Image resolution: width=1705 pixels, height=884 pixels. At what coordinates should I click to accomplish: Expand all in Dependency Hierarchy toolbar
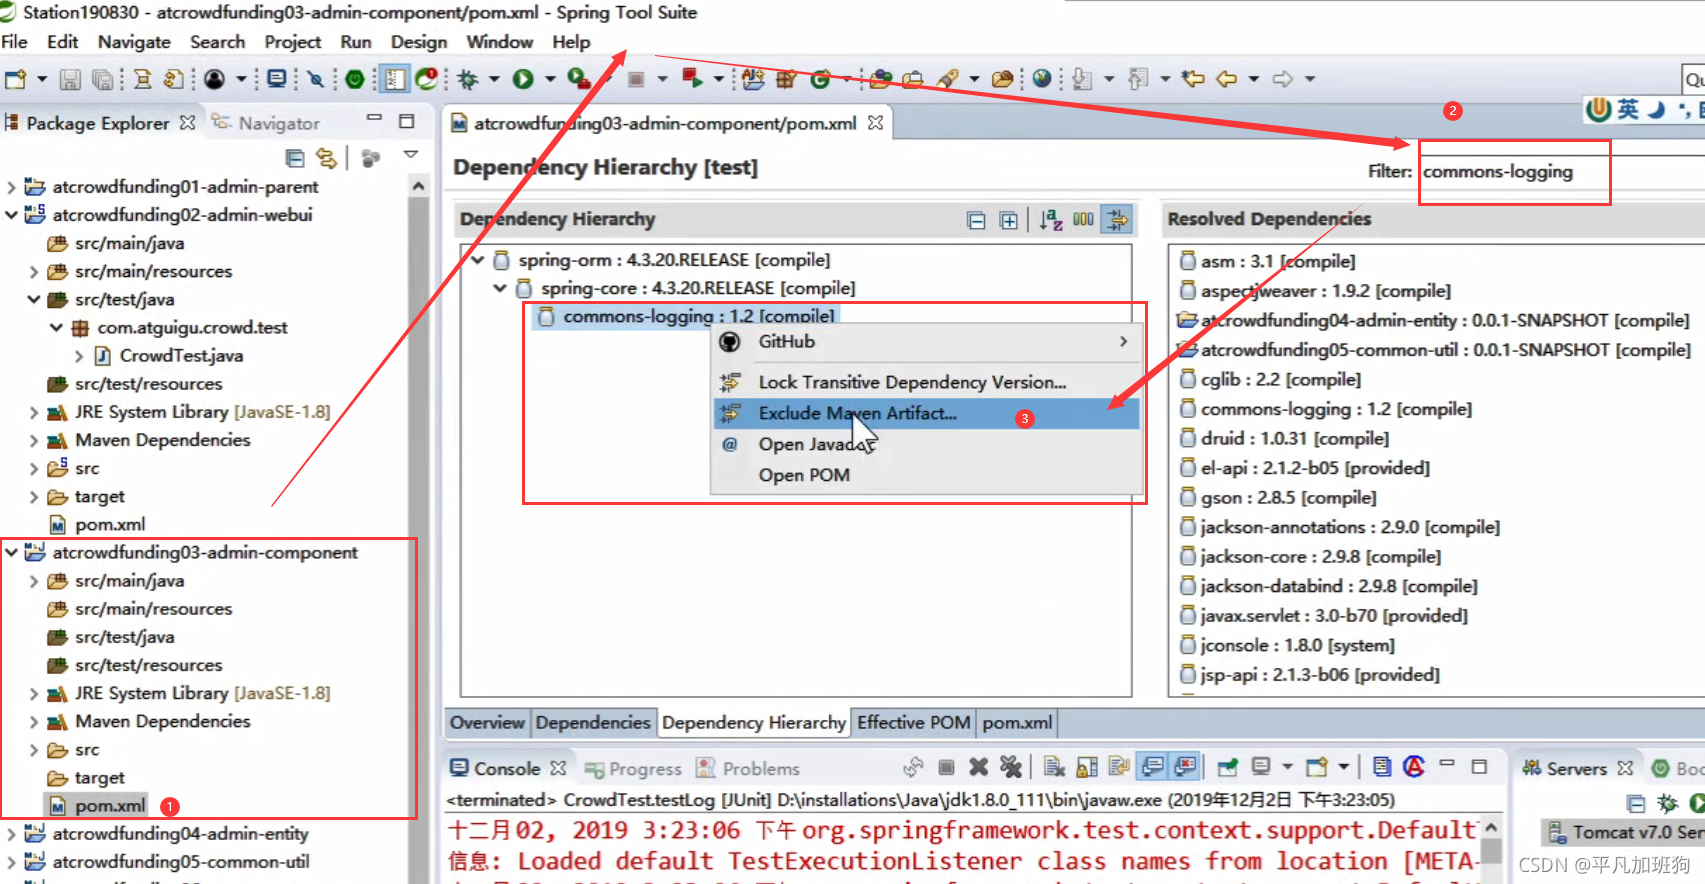tap(1008, 220)
